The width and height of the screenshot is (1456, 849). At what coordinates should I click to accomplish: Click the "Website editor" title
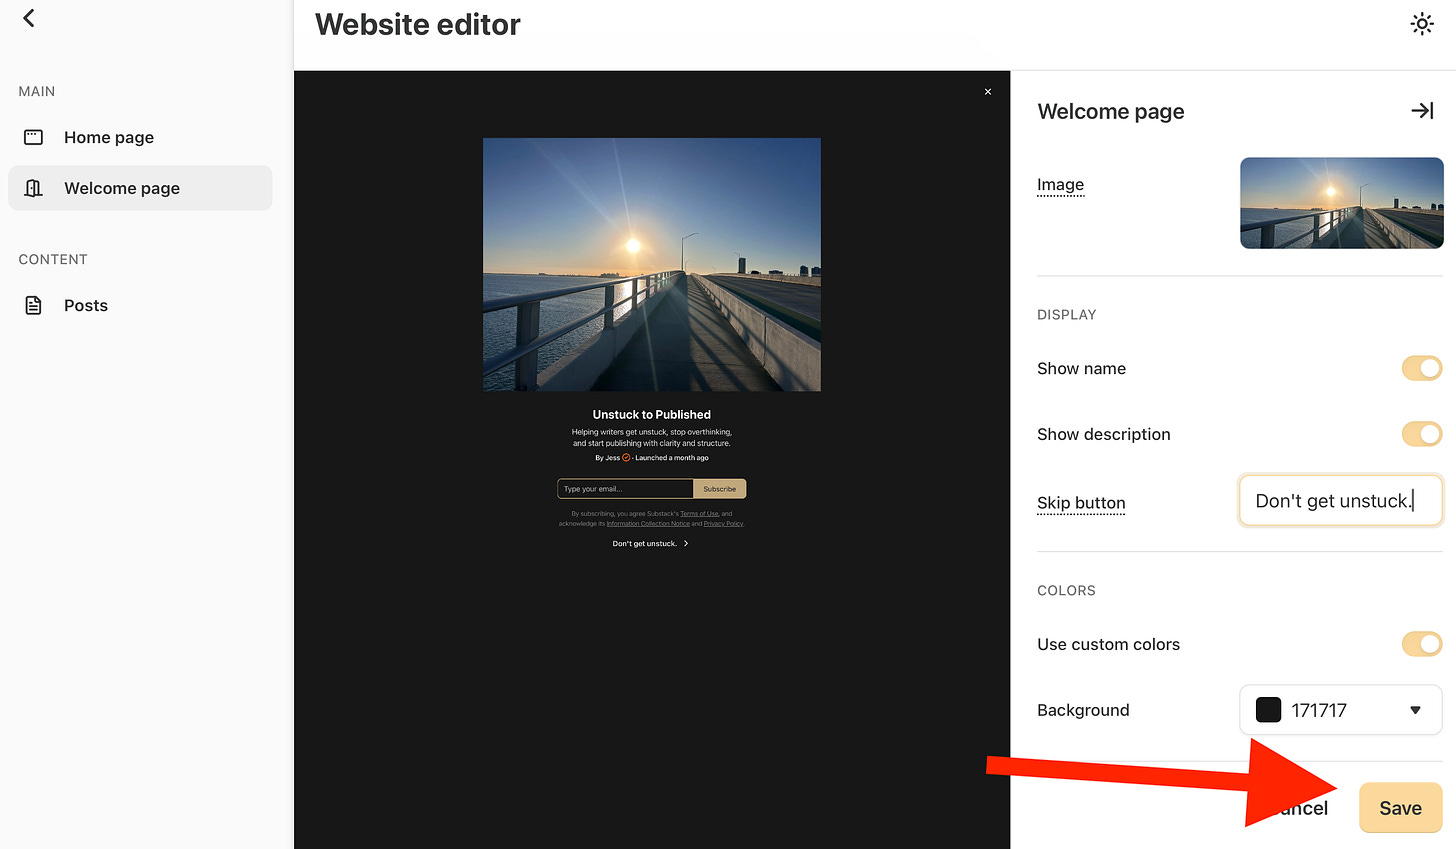(417, 25)
